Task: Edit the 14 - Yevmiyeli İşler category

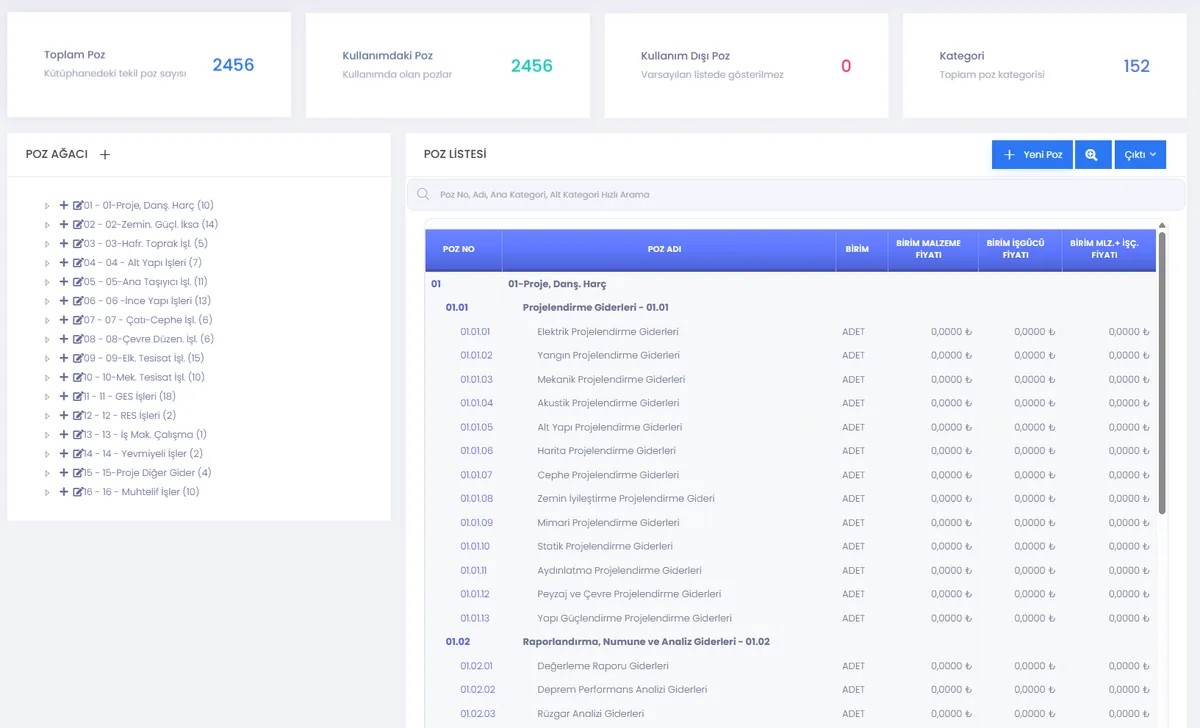Action: (78, 453)
